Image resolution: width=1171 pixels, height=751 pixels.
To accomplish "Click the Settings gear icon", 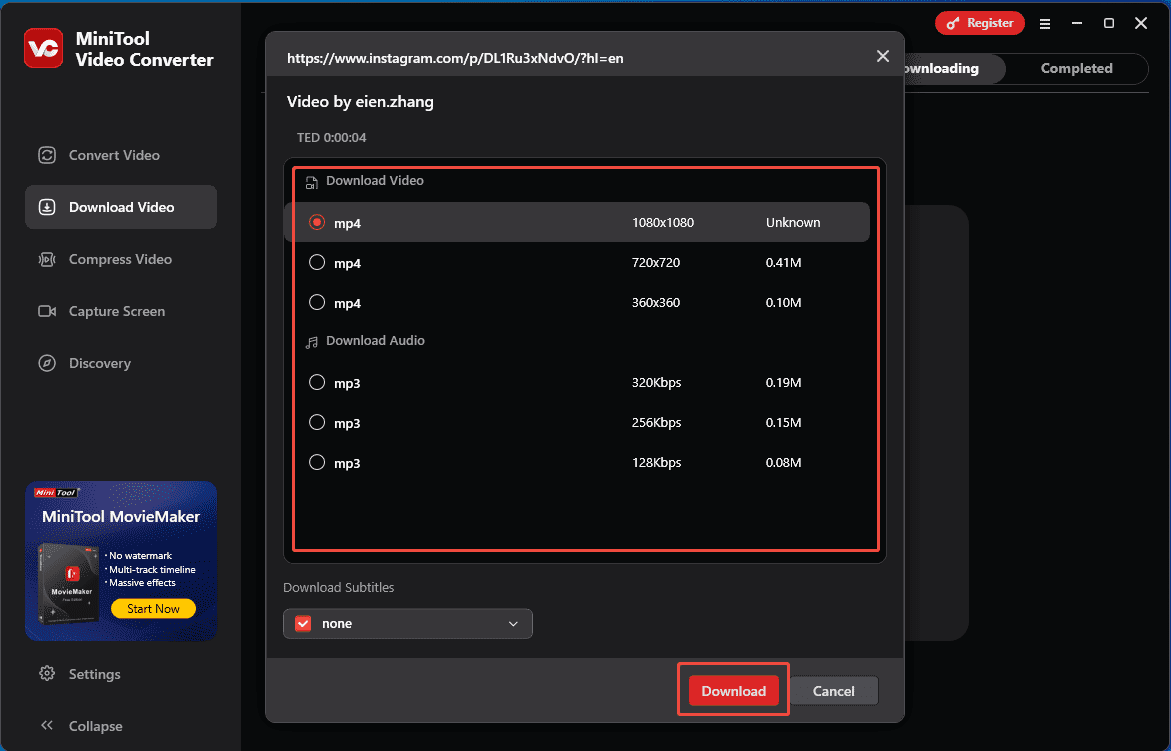I will click(47, 673).
